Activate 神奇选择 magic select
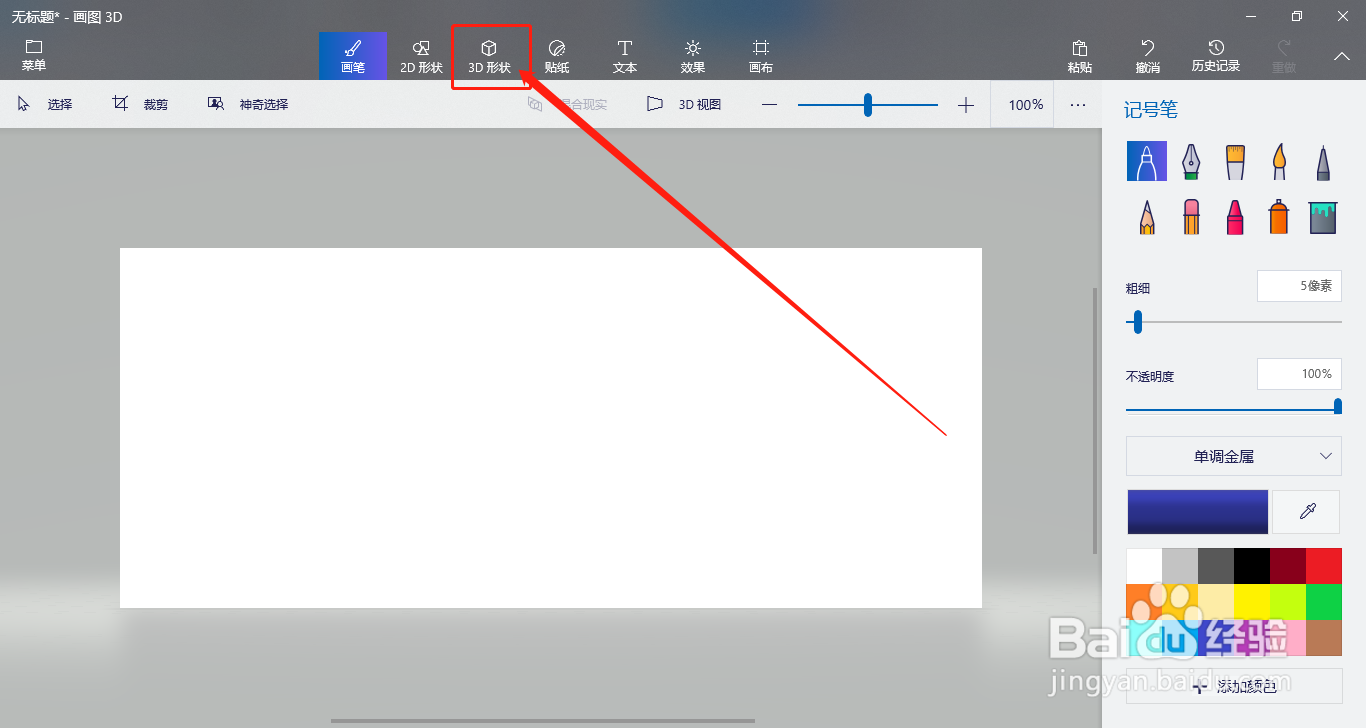The width and height of the screenshot is (1366, 728). 248,104
